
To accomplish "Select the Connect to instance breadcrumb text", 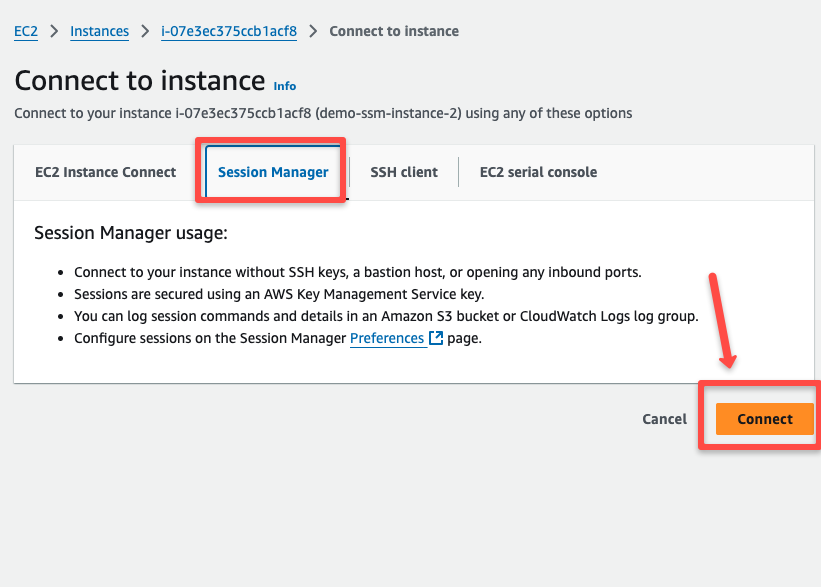I will [394, 31].
